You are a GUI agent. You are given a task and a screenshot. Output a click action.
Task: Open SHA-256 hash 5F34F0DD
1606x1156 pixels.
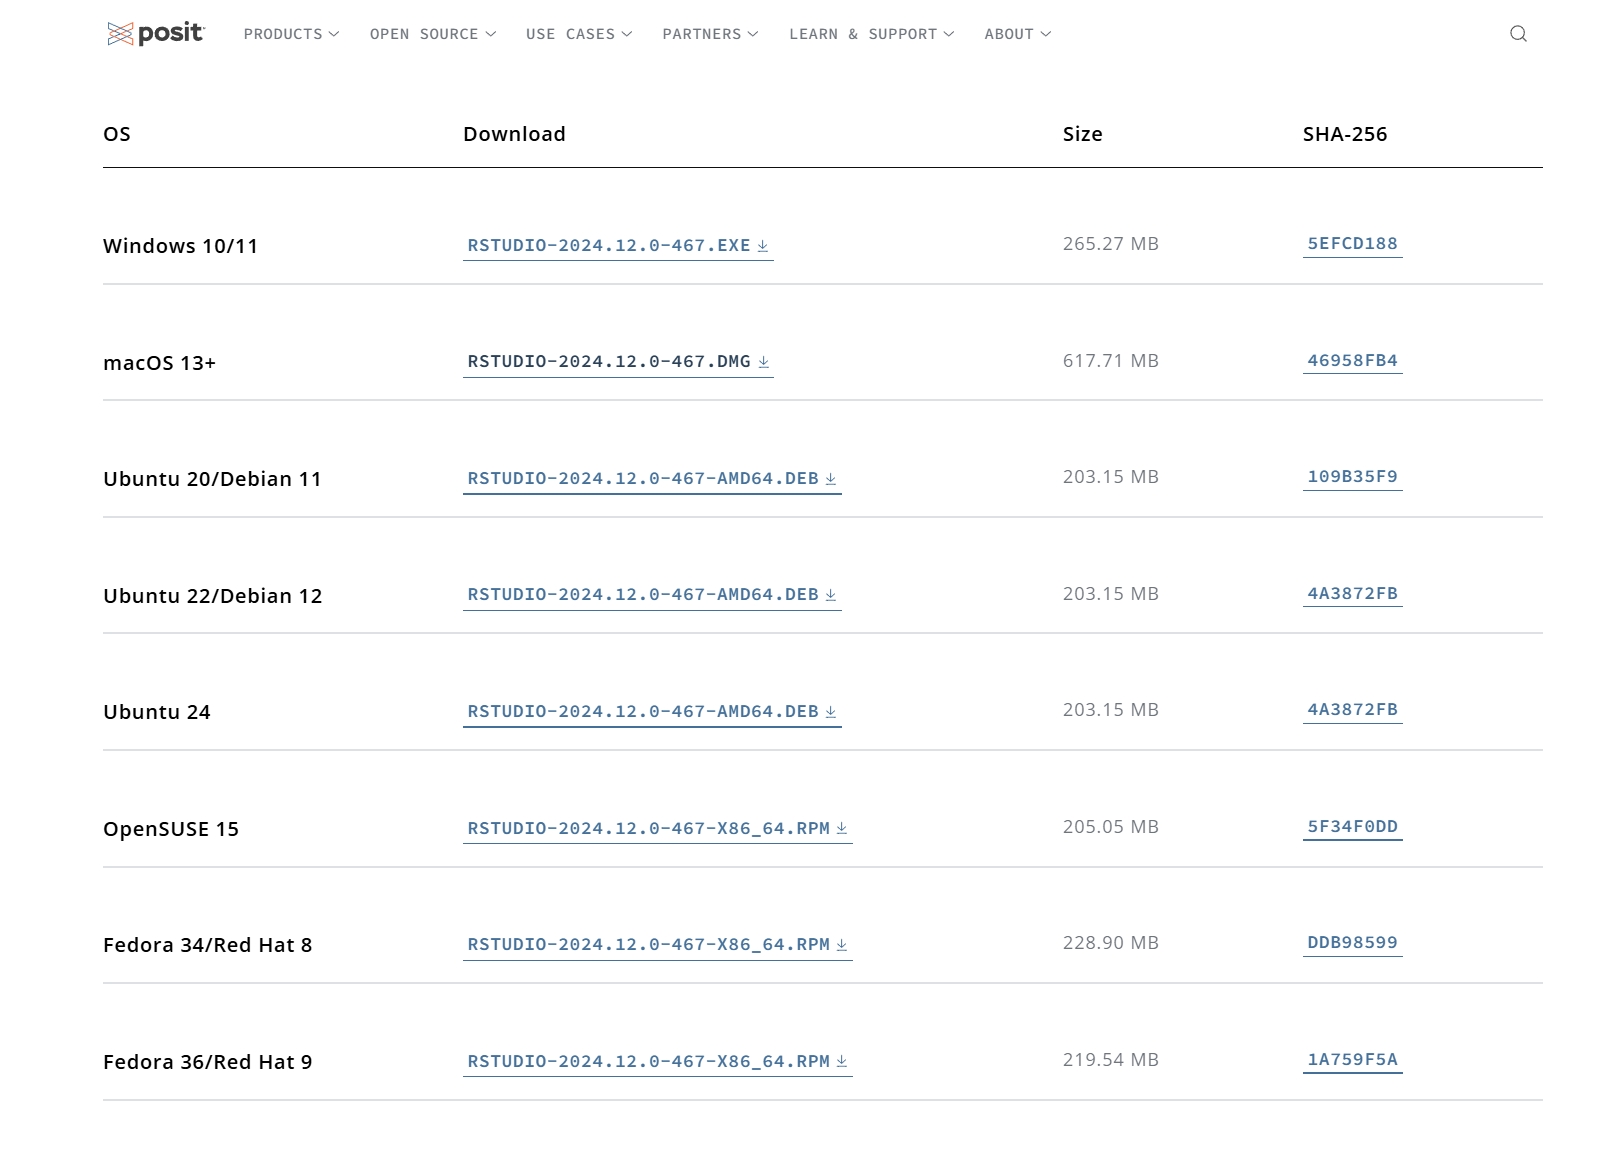(1352, 827)
